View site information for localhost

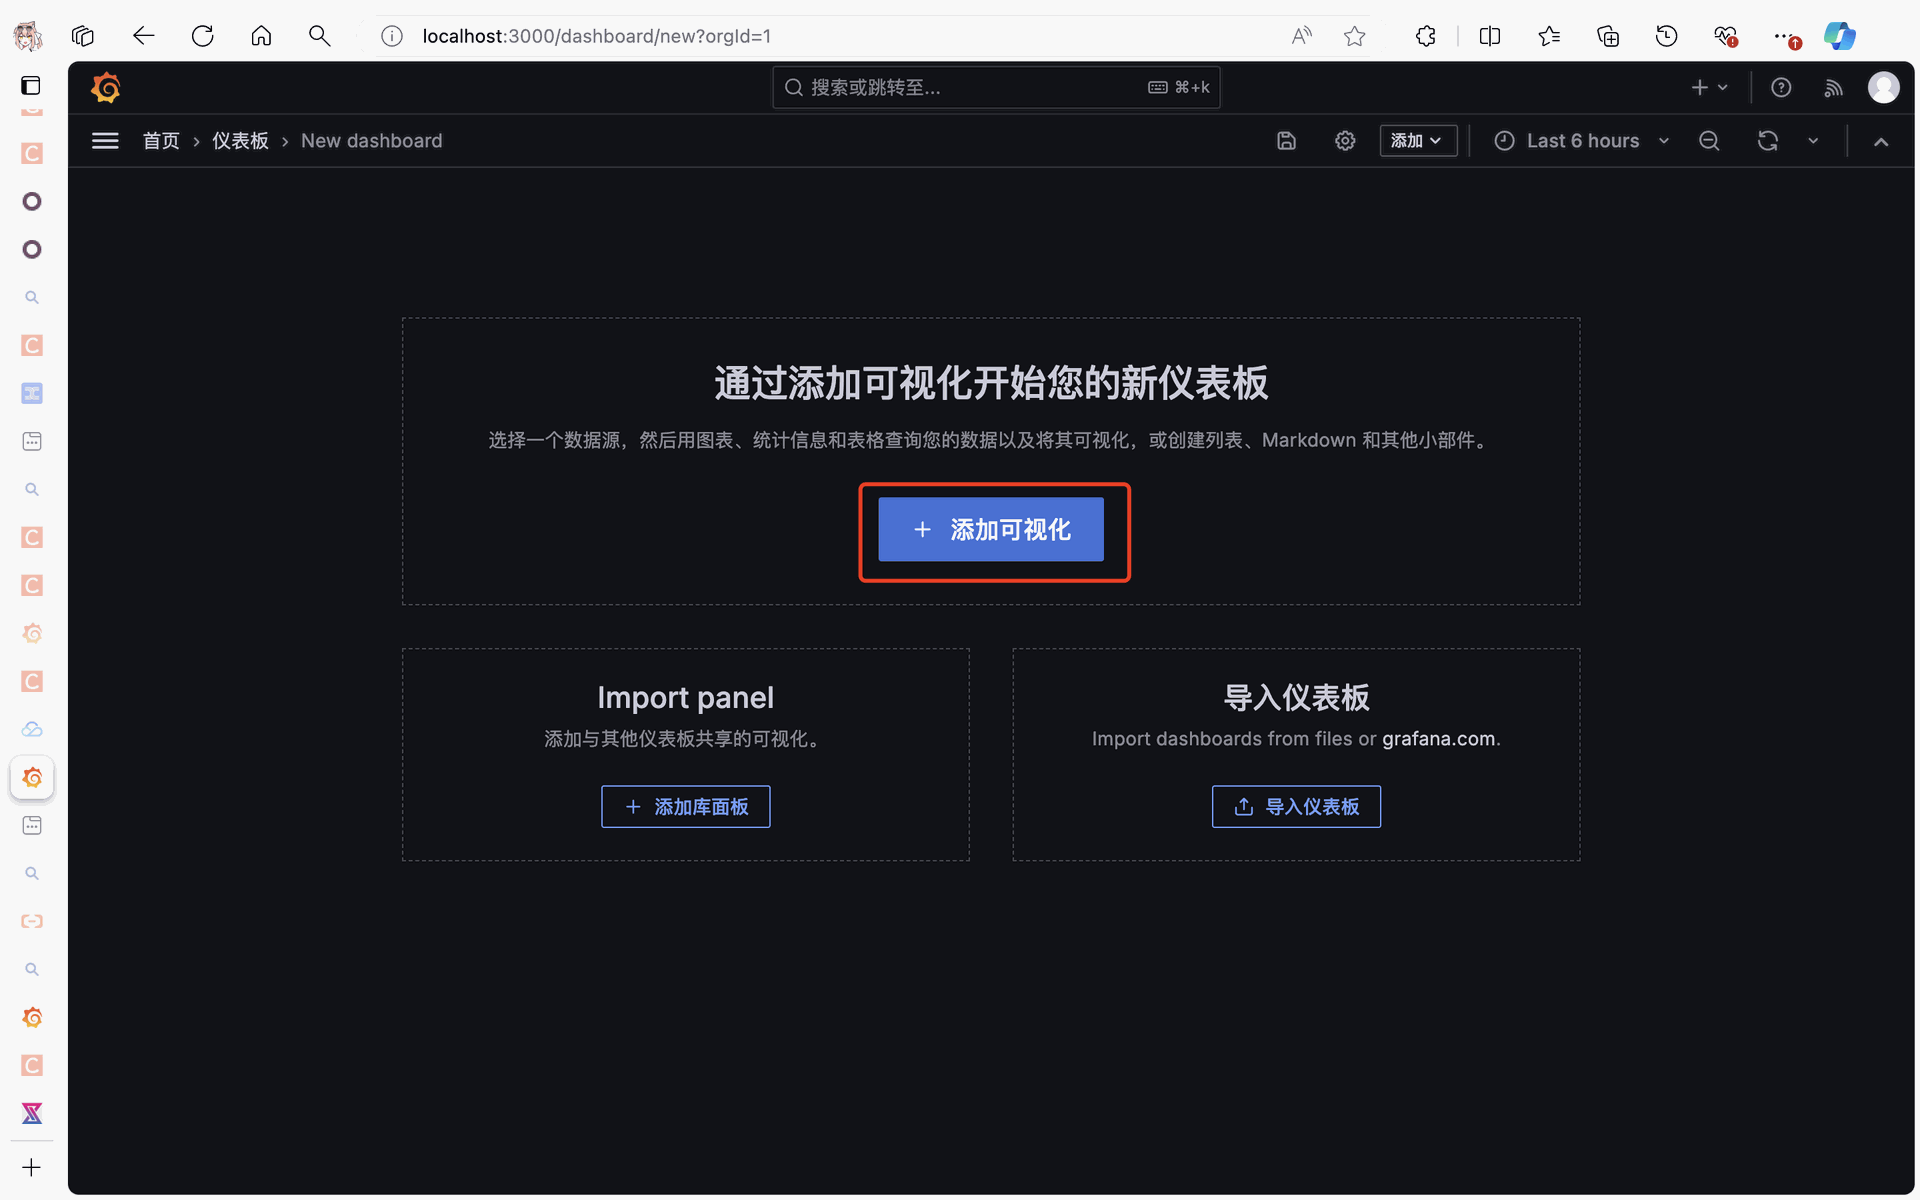point(392,36)
